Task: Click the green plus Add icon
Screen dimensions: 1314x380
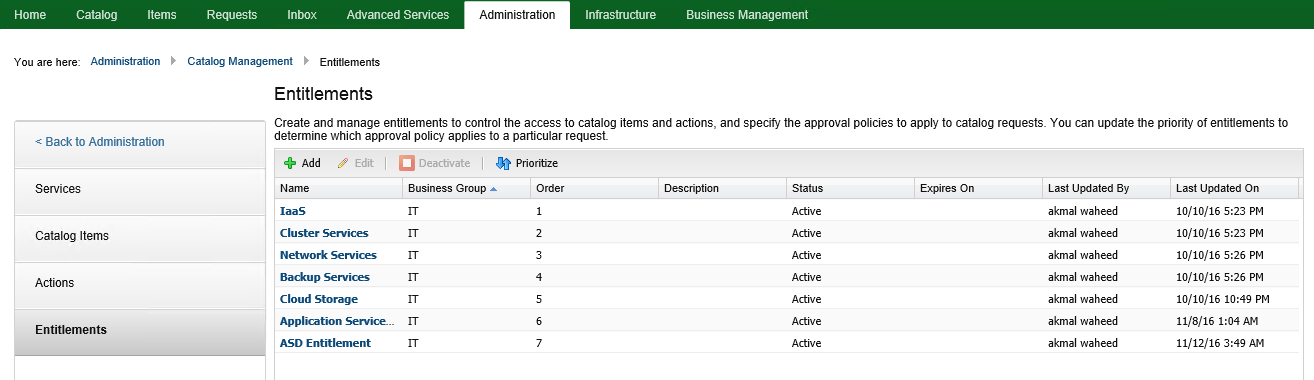Action: [290, 163]
